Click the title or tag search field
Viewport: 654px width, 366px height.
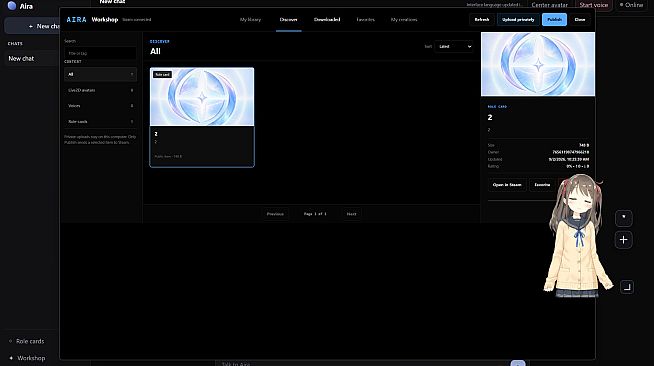pos(100,53)
